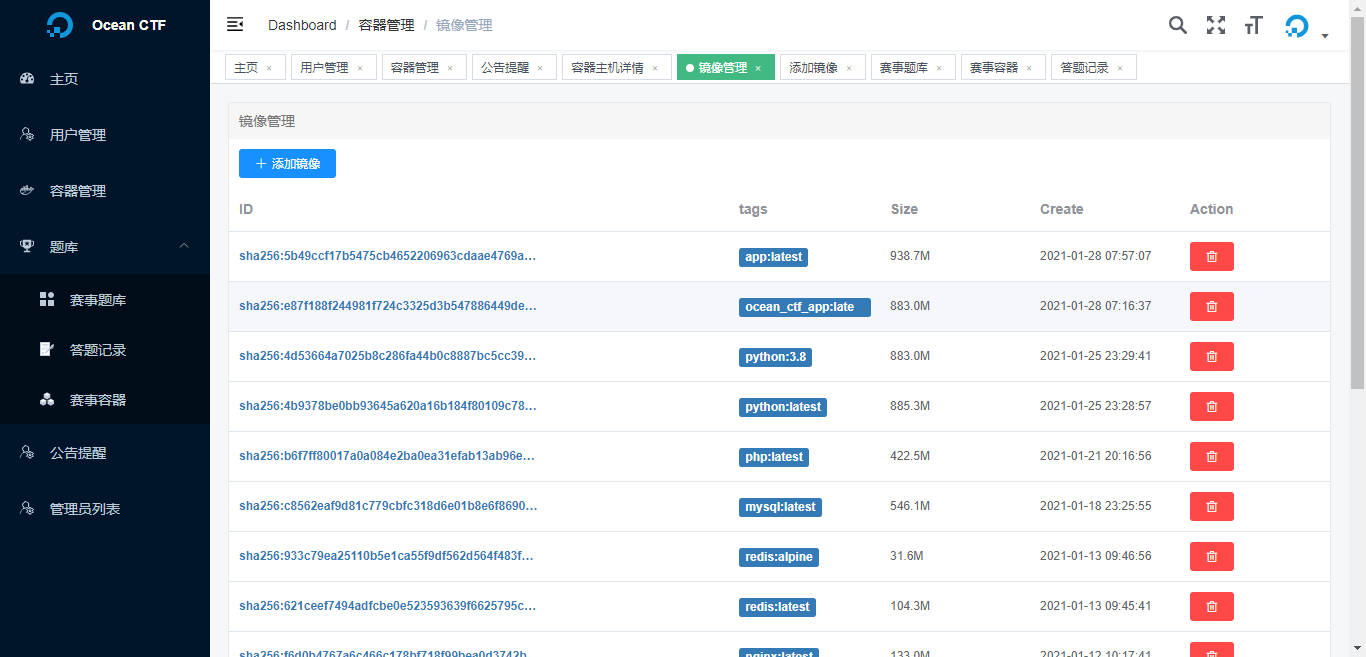This screenshot has width=1366, height=657.
Task: Open 容器管理 in sidebar
Action: click(105, 191)
